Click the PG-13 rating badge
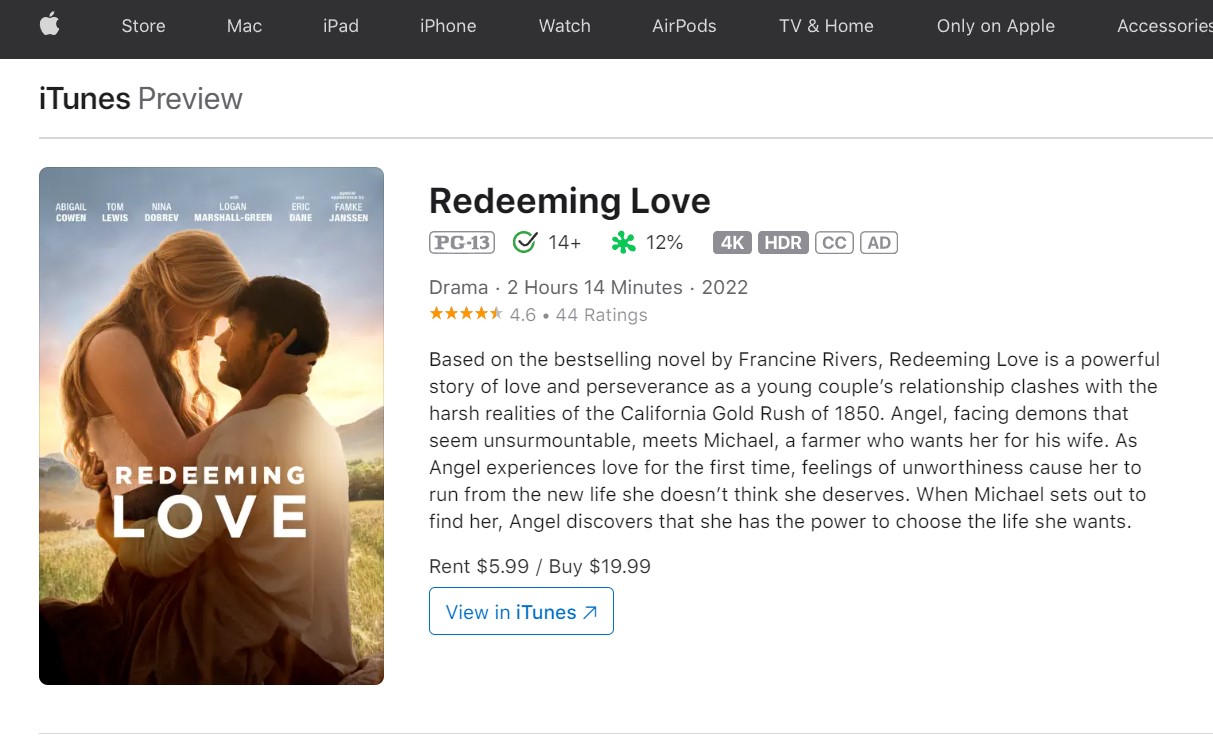Screen dimensions: 1213x736 (x=461, y=242)
